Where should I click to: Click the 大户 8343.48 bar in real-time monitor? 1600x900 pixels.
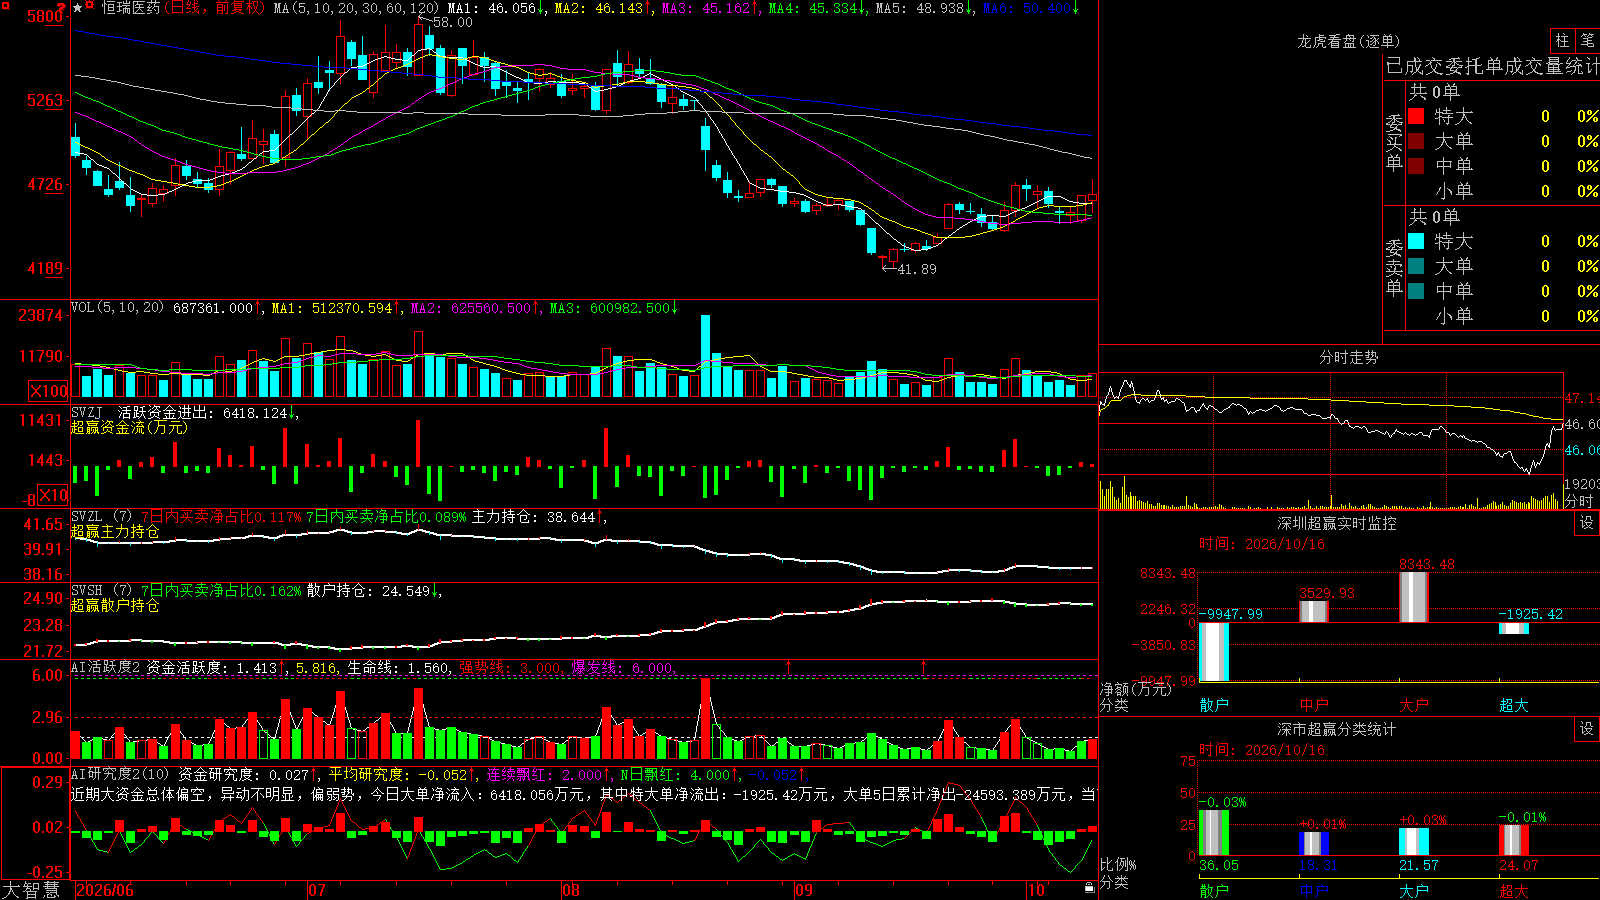point(1414,597)
